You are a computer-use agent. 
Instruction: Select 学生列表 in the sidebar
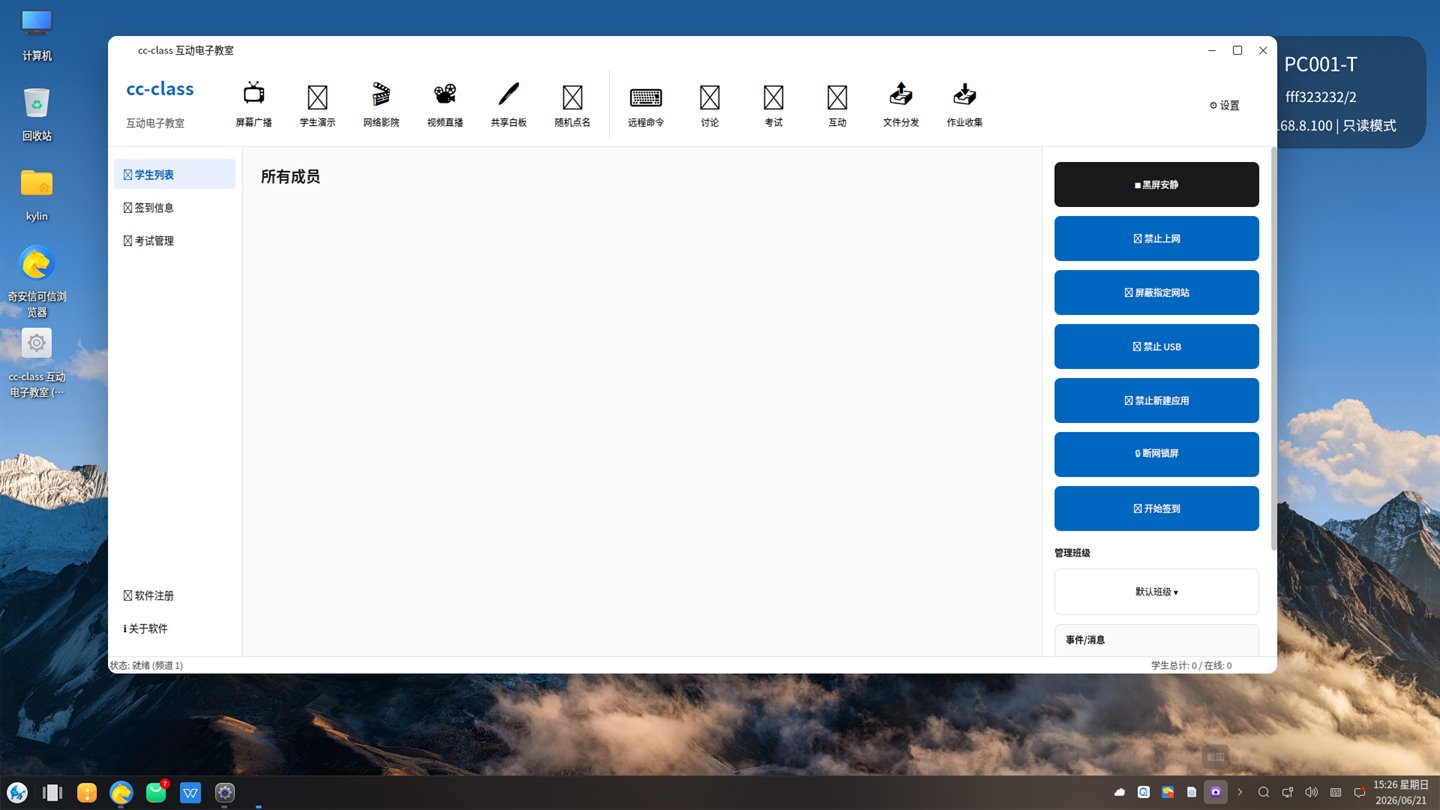point(175,174)
